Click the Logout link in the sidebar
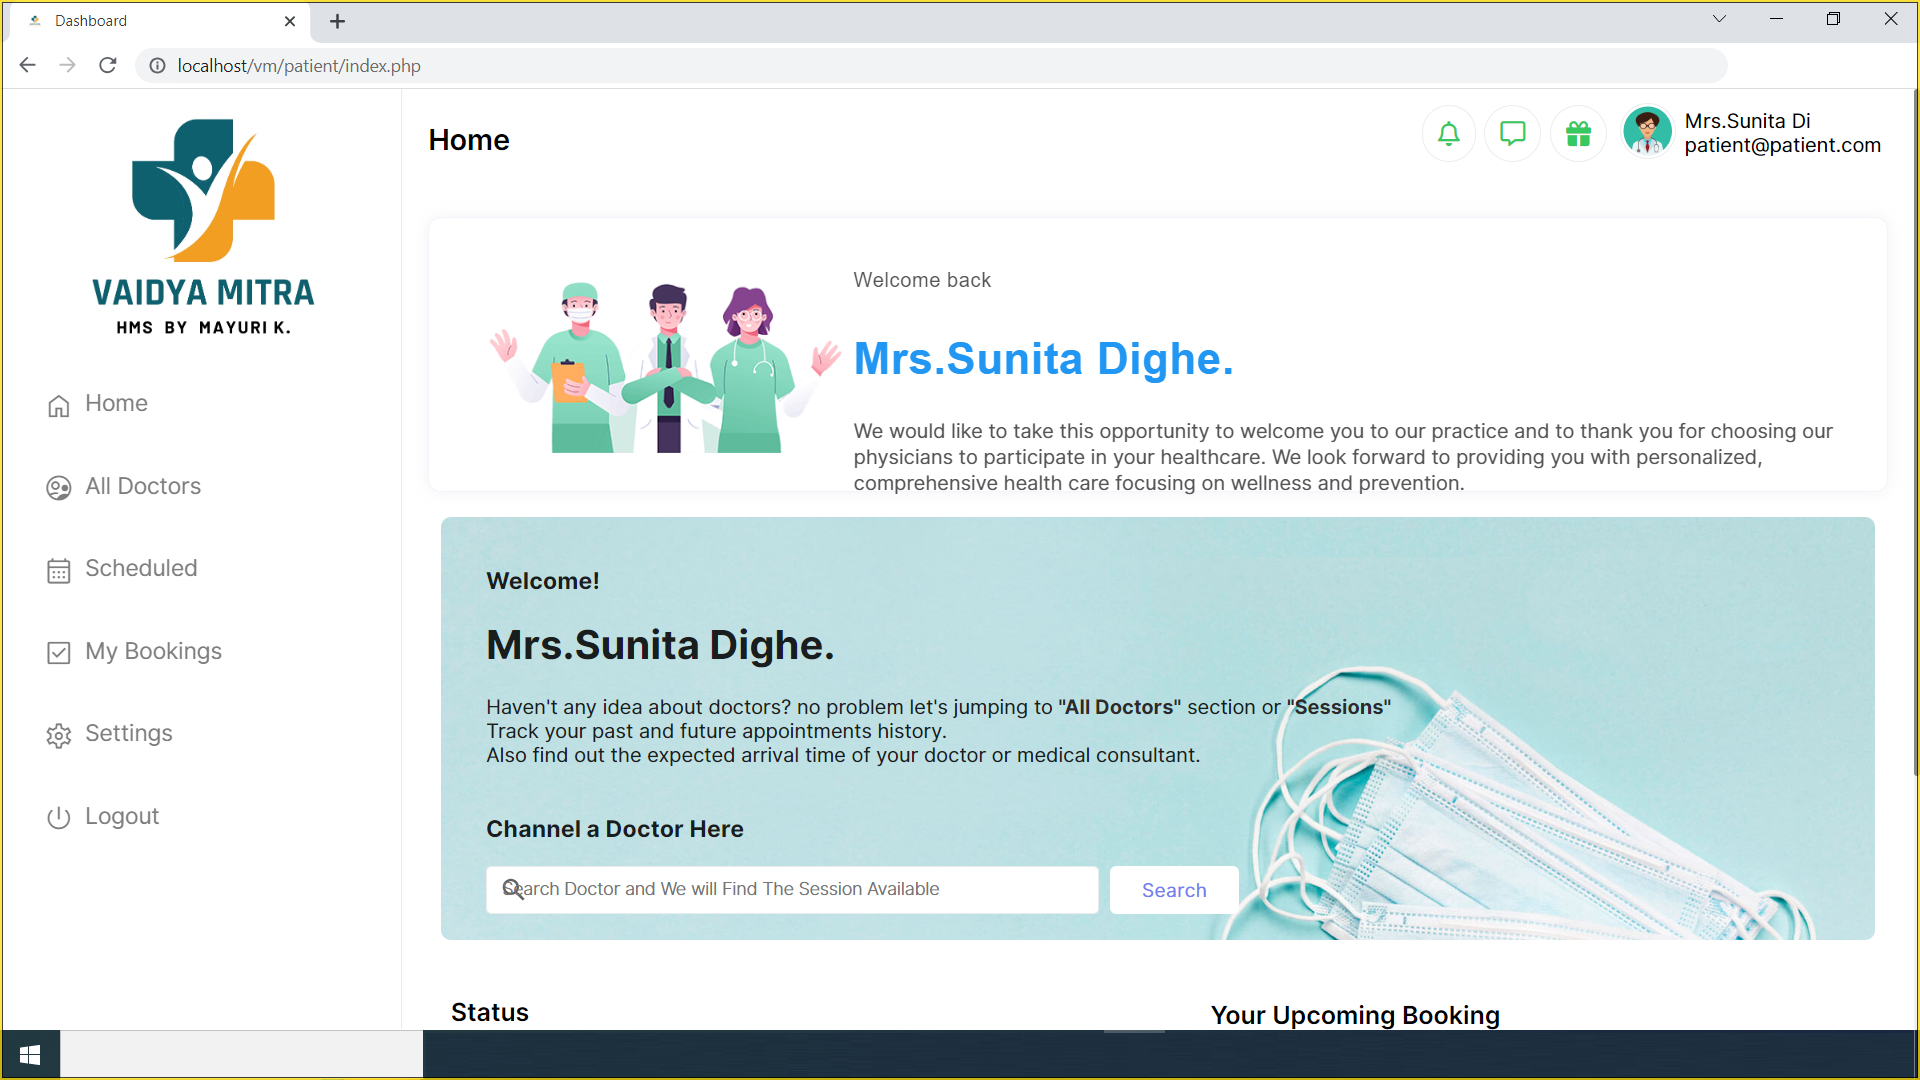 pos(121,816)
